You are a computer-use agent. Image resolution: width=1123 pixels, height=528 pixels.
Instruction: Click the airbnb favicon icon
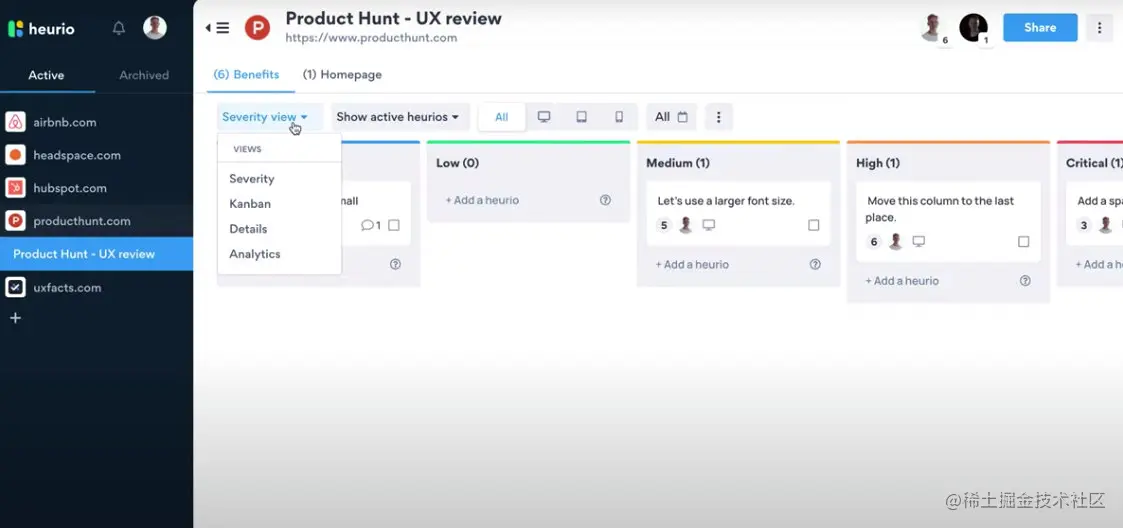click(x=15, y=122)
